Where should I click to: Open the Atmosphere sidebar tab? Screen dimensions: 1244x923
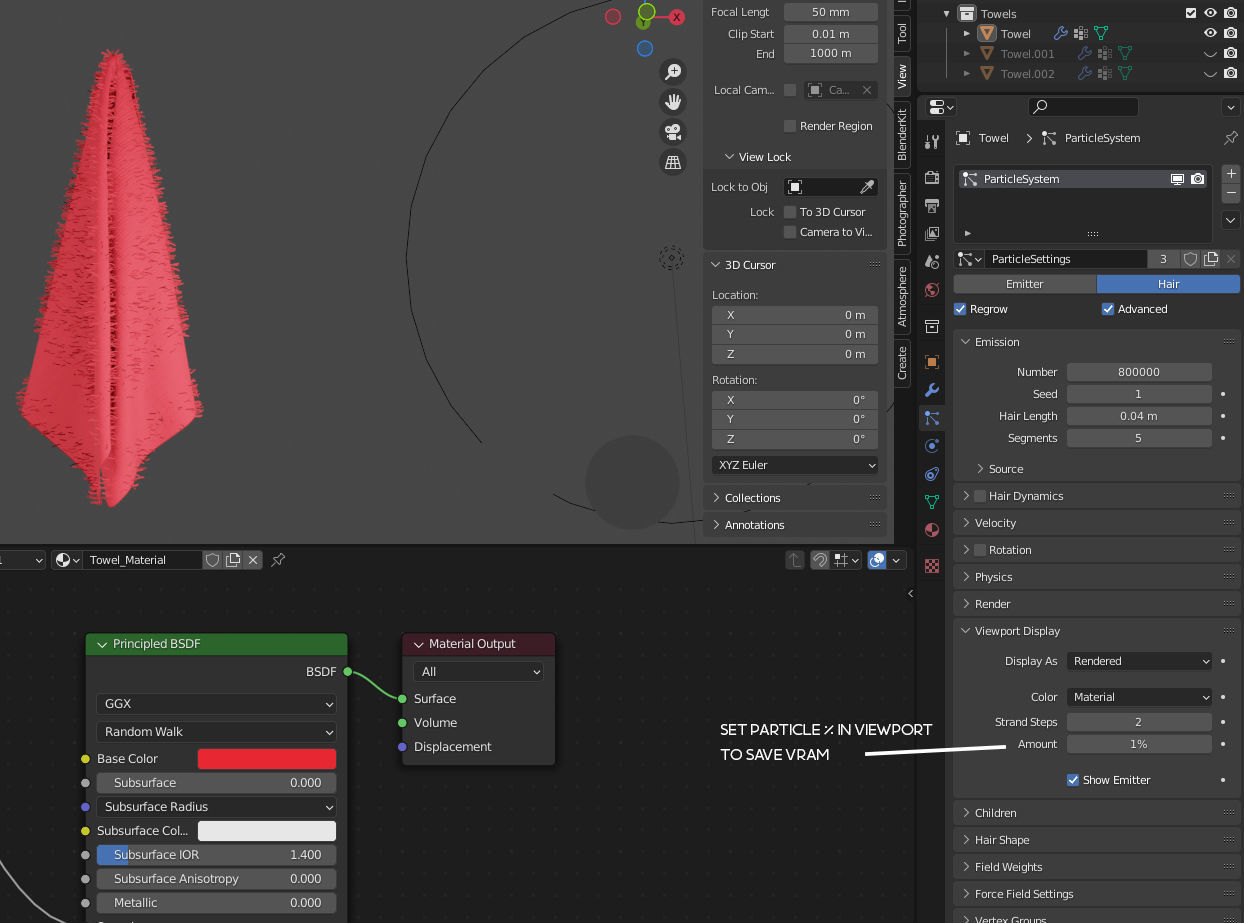[902, 296]
